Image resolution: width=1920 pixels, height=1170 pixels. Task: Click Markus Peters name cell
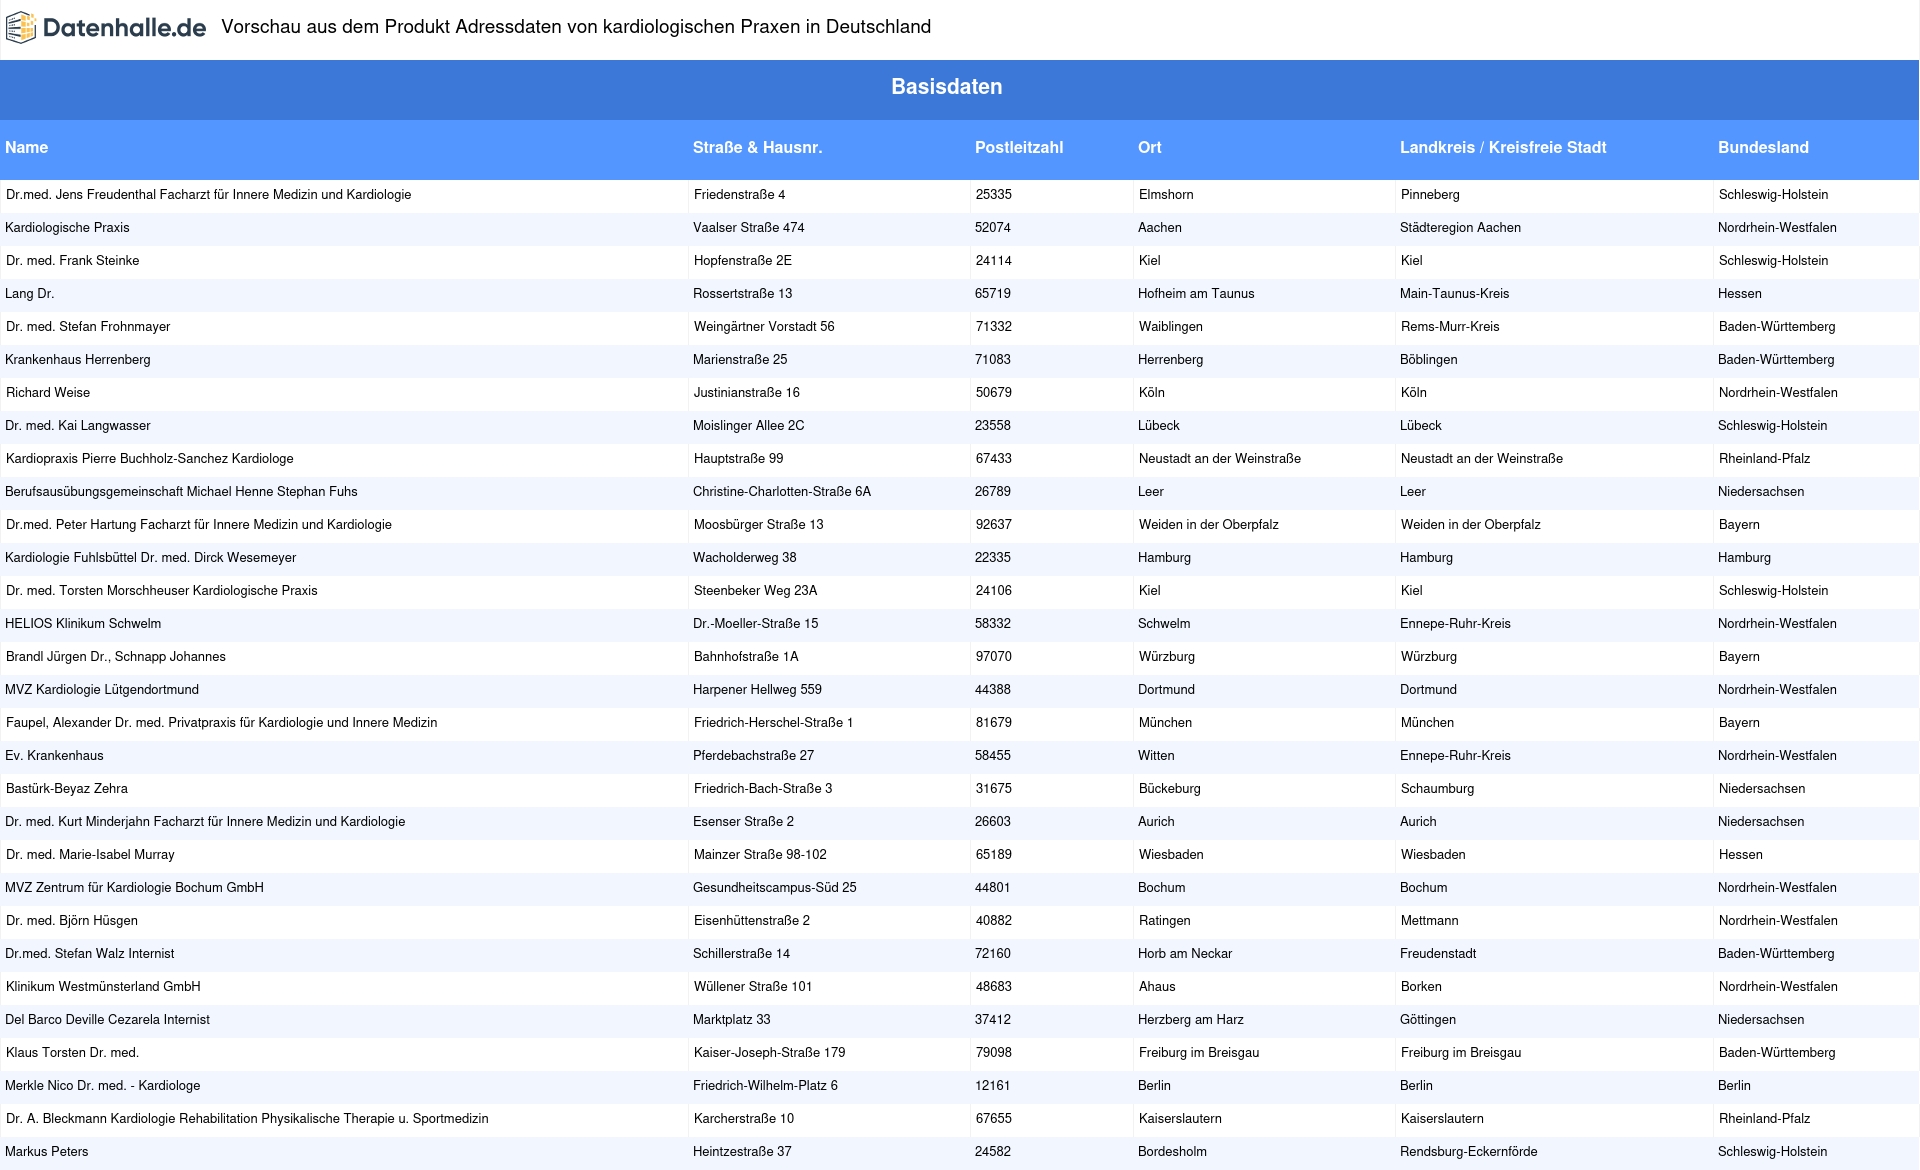point(46,1152)
